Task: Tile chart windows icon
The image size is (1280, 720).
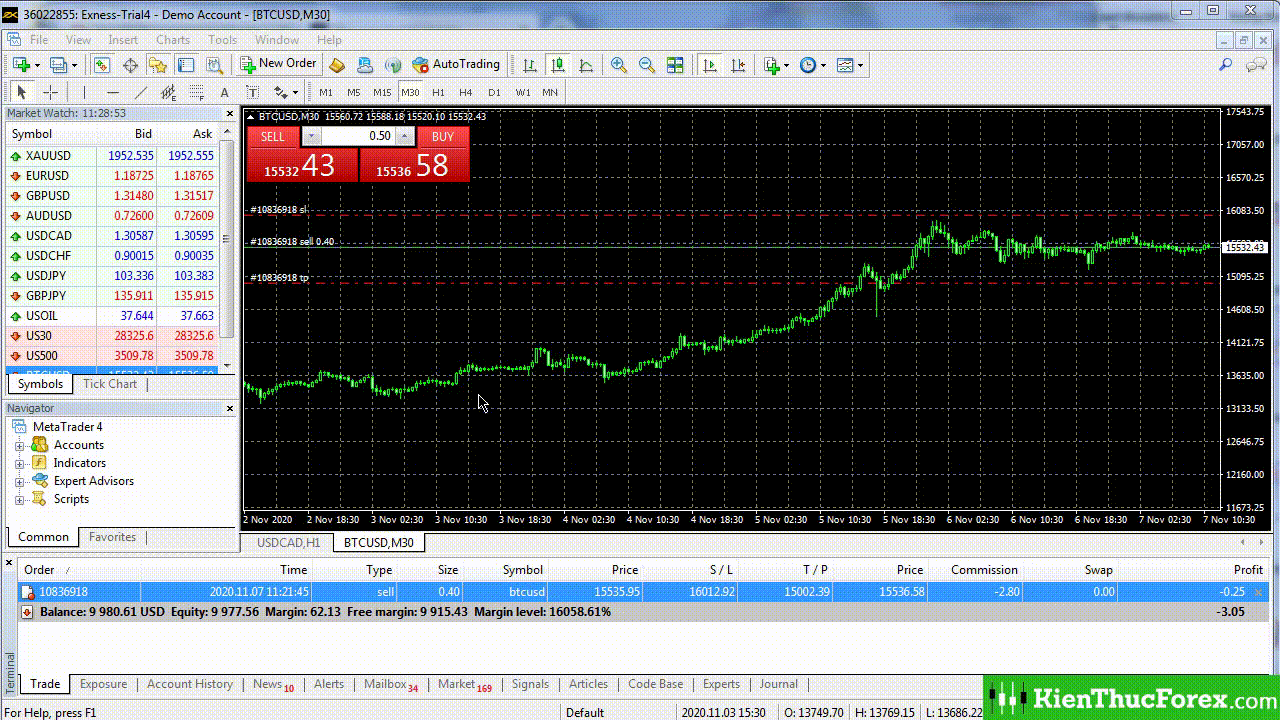Action: (675, 65)
